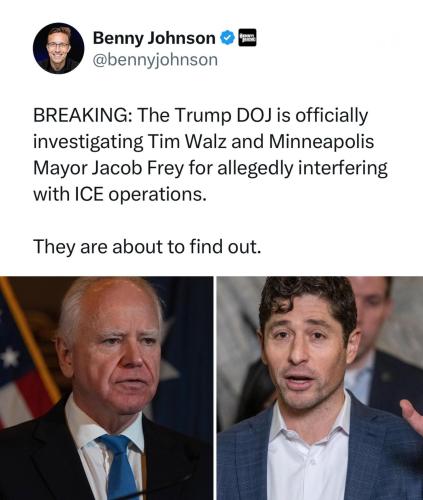Open the right photo of man in blue blazer
The image size is (423, 500).
click(x=320, y=388)
